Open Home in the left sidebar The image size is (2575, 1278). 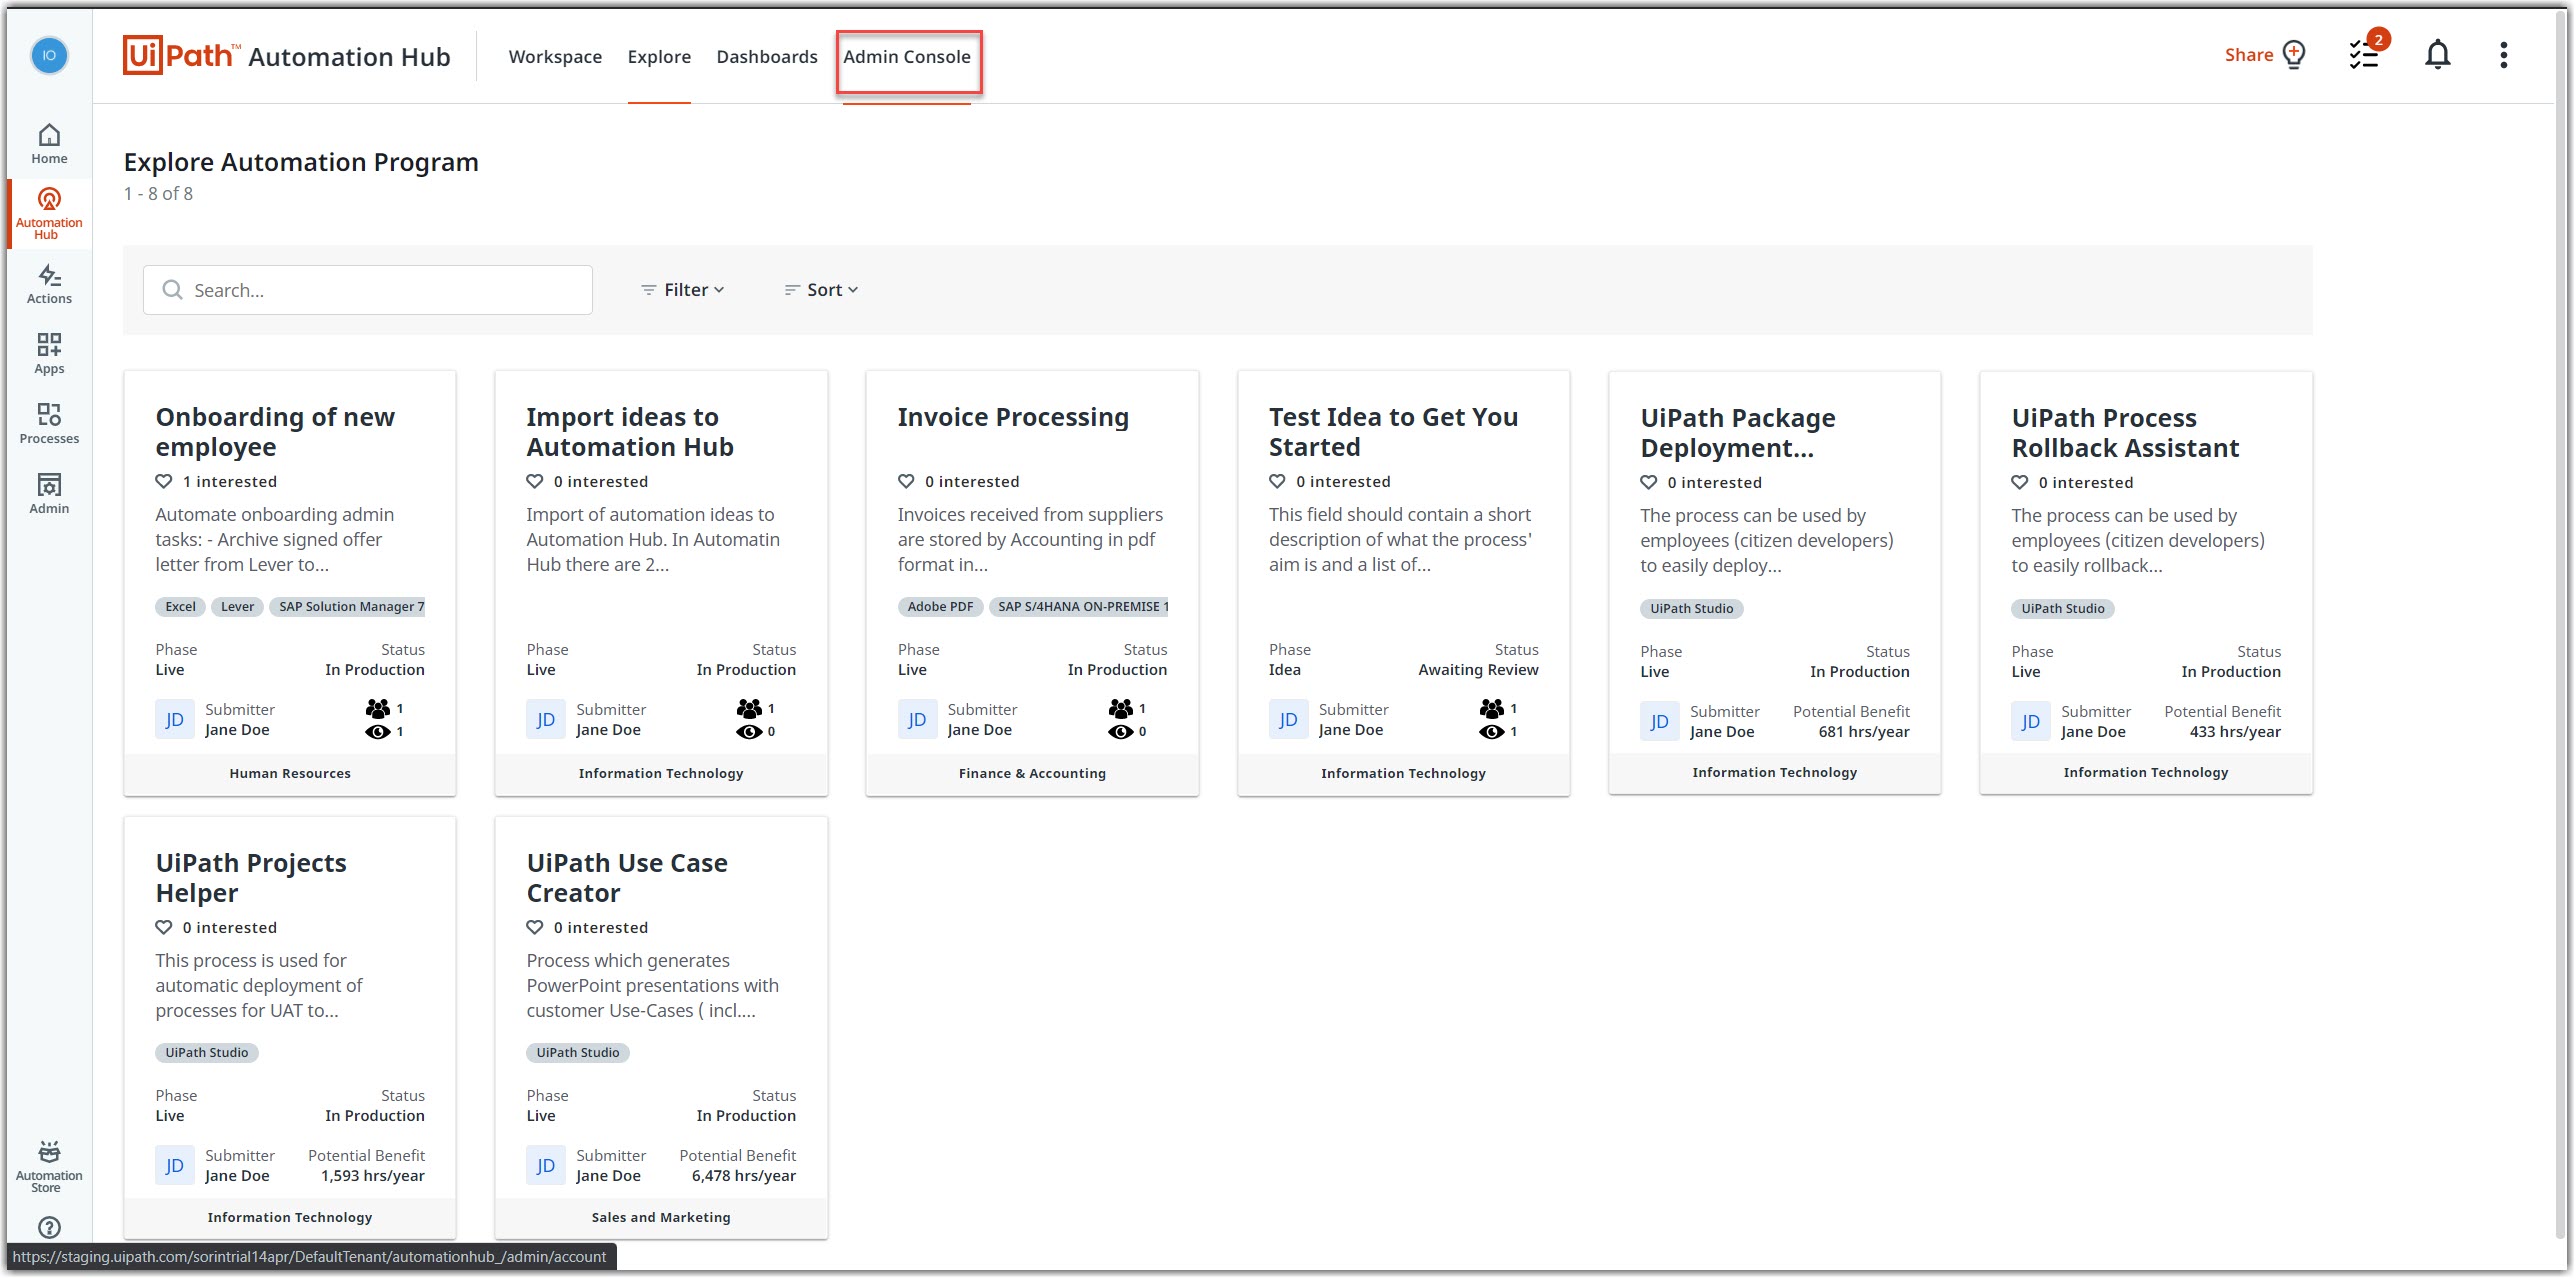click(x=49, y=143)
